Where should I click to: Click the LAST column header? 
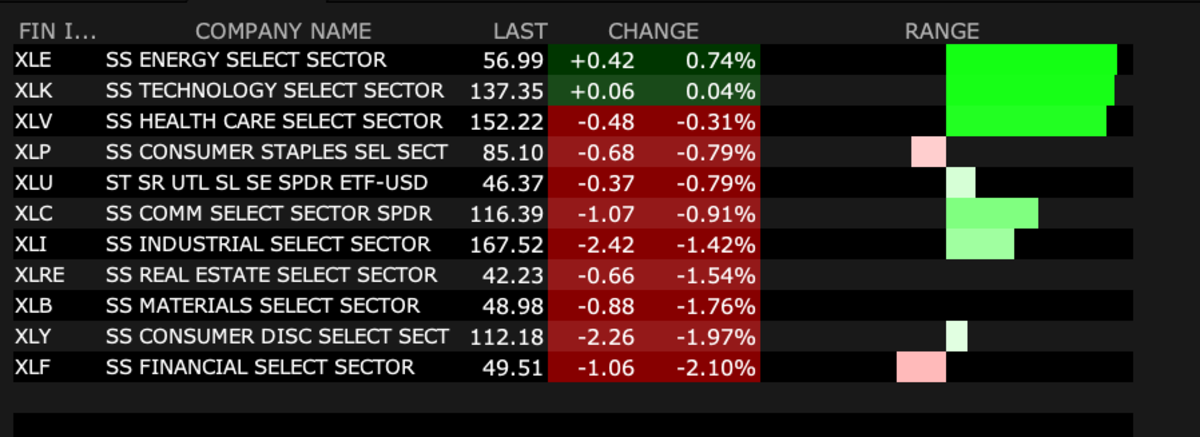[520, 31]
